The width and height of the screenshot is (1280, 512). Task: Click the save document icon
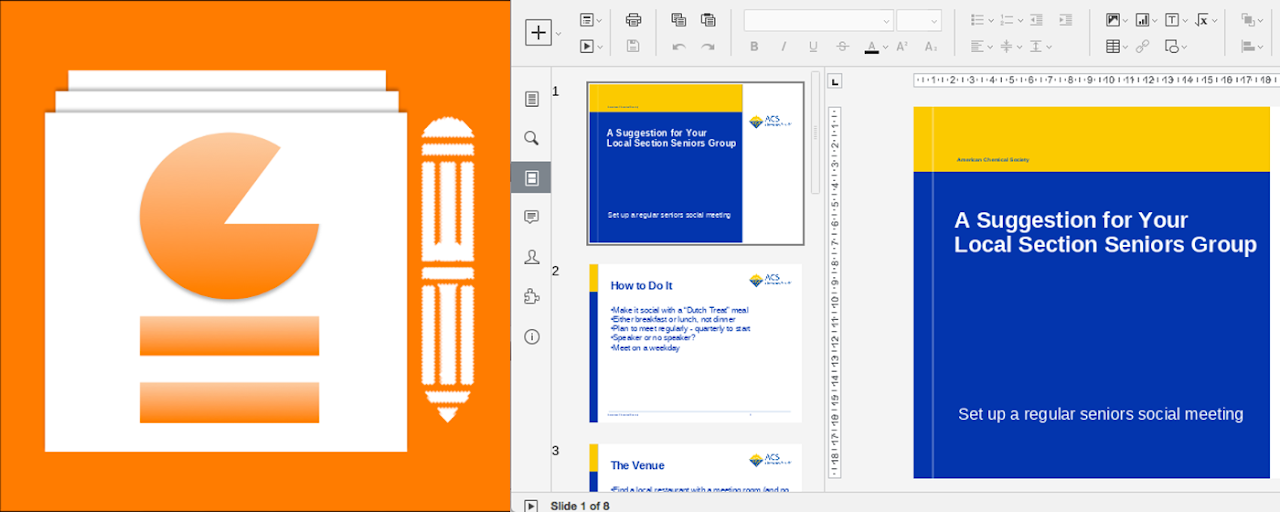(633, 46)
